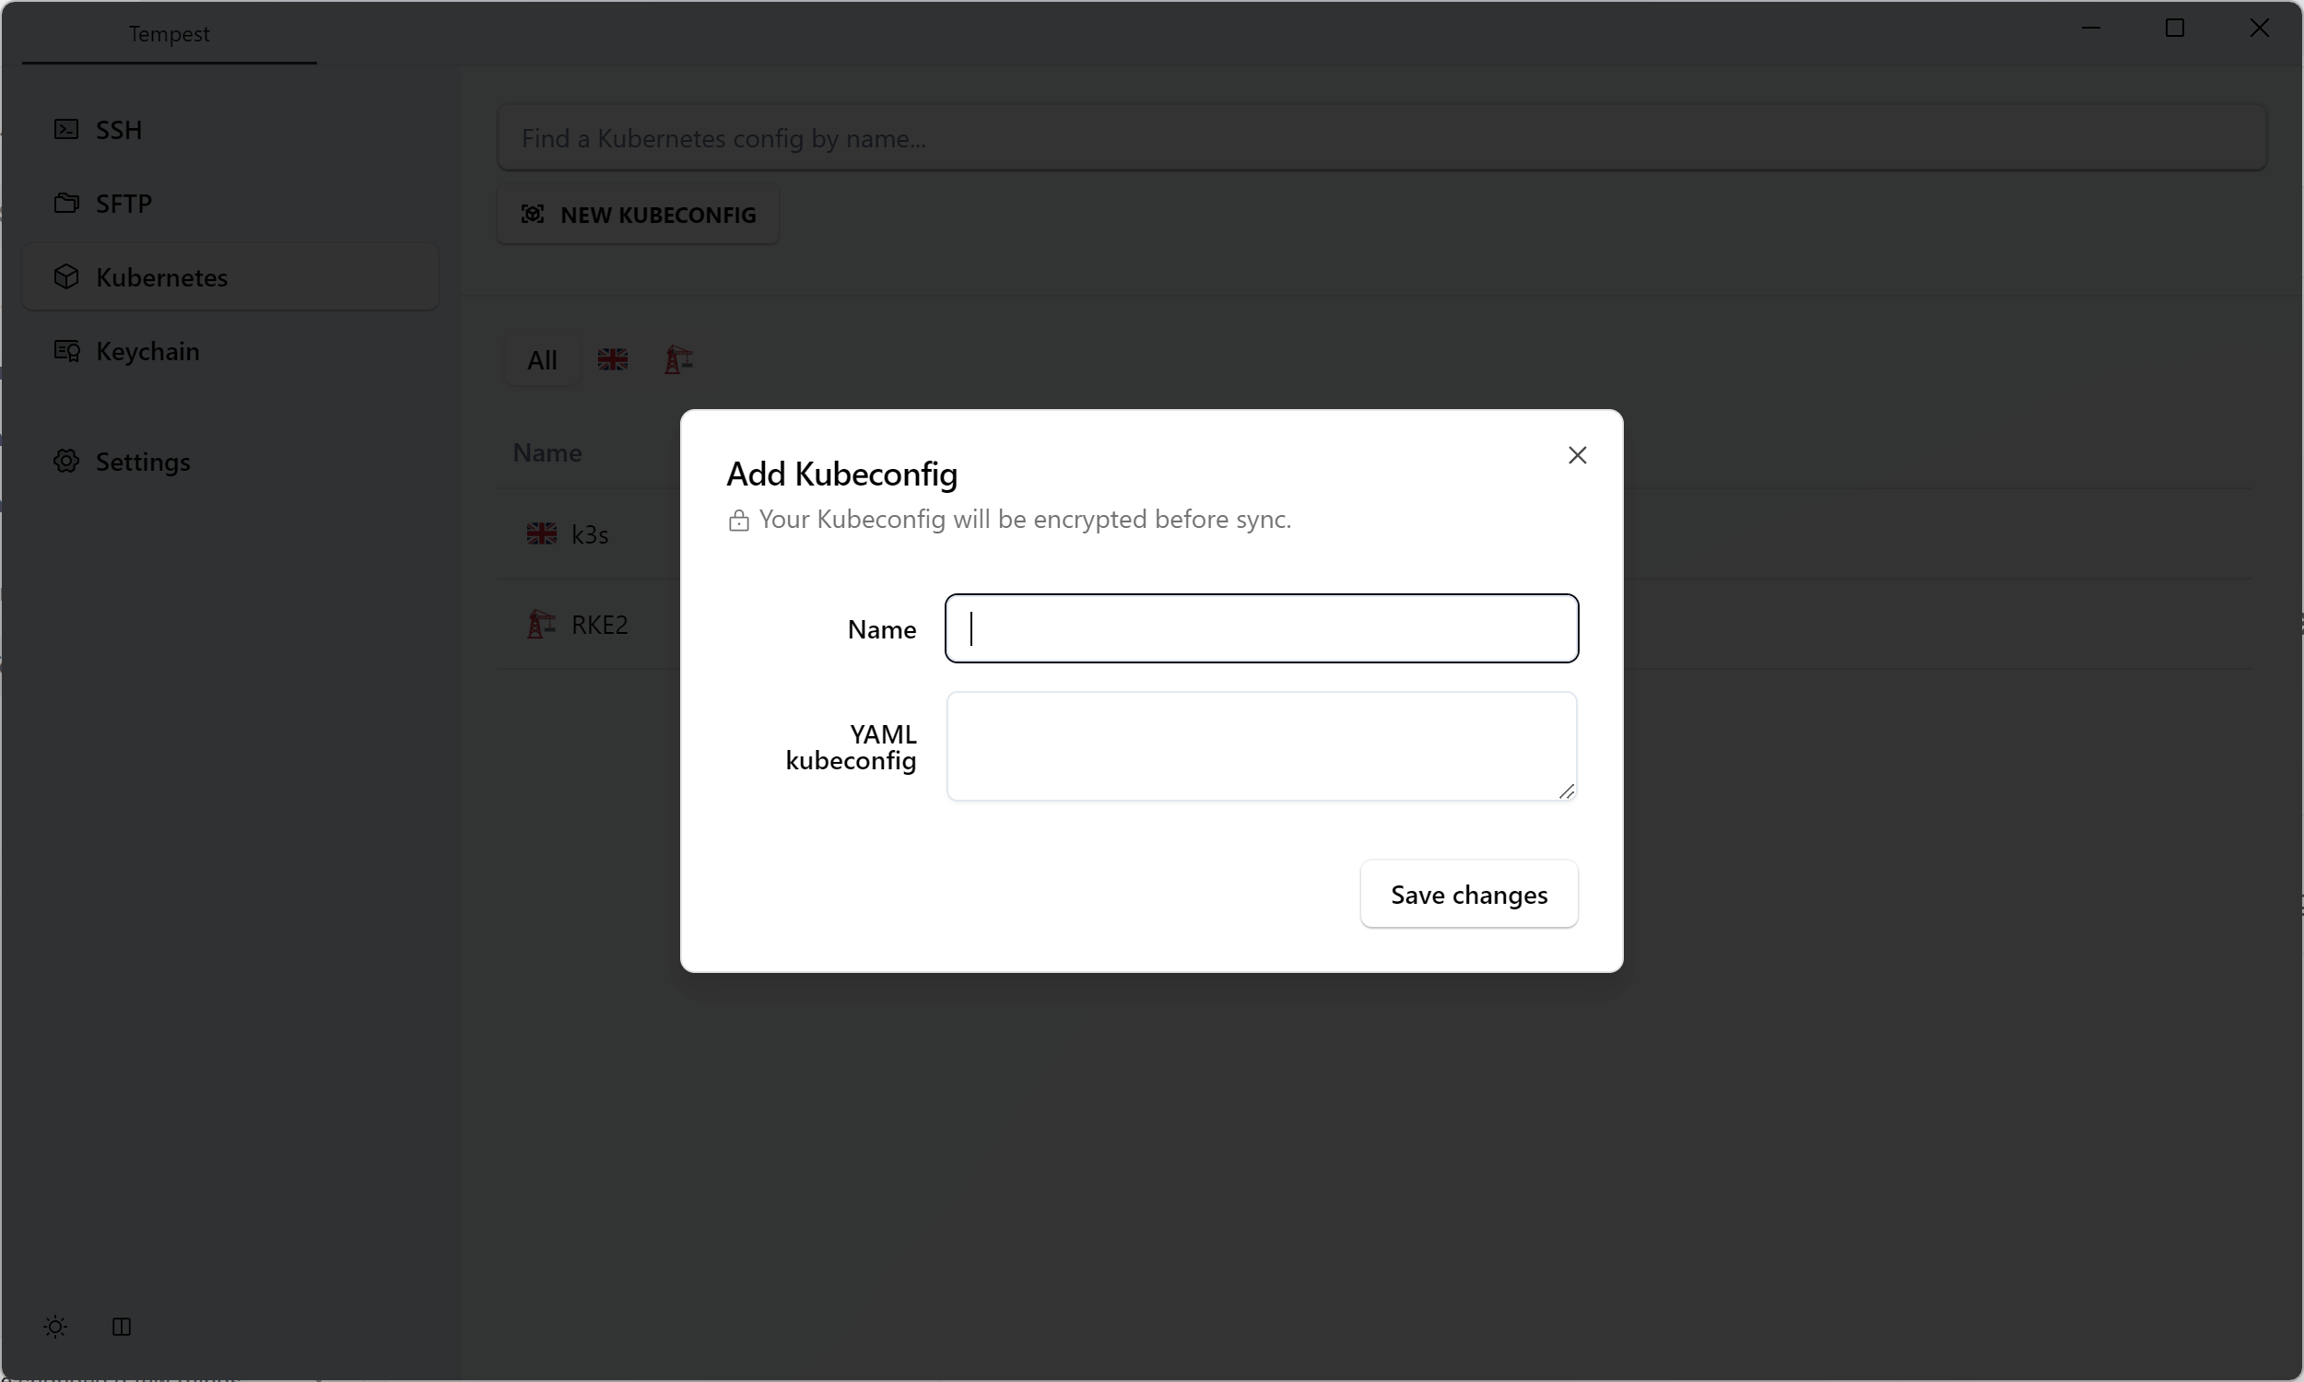Click the SSH terminal icon
2304x1382 pixels.
tap(66, 130)
